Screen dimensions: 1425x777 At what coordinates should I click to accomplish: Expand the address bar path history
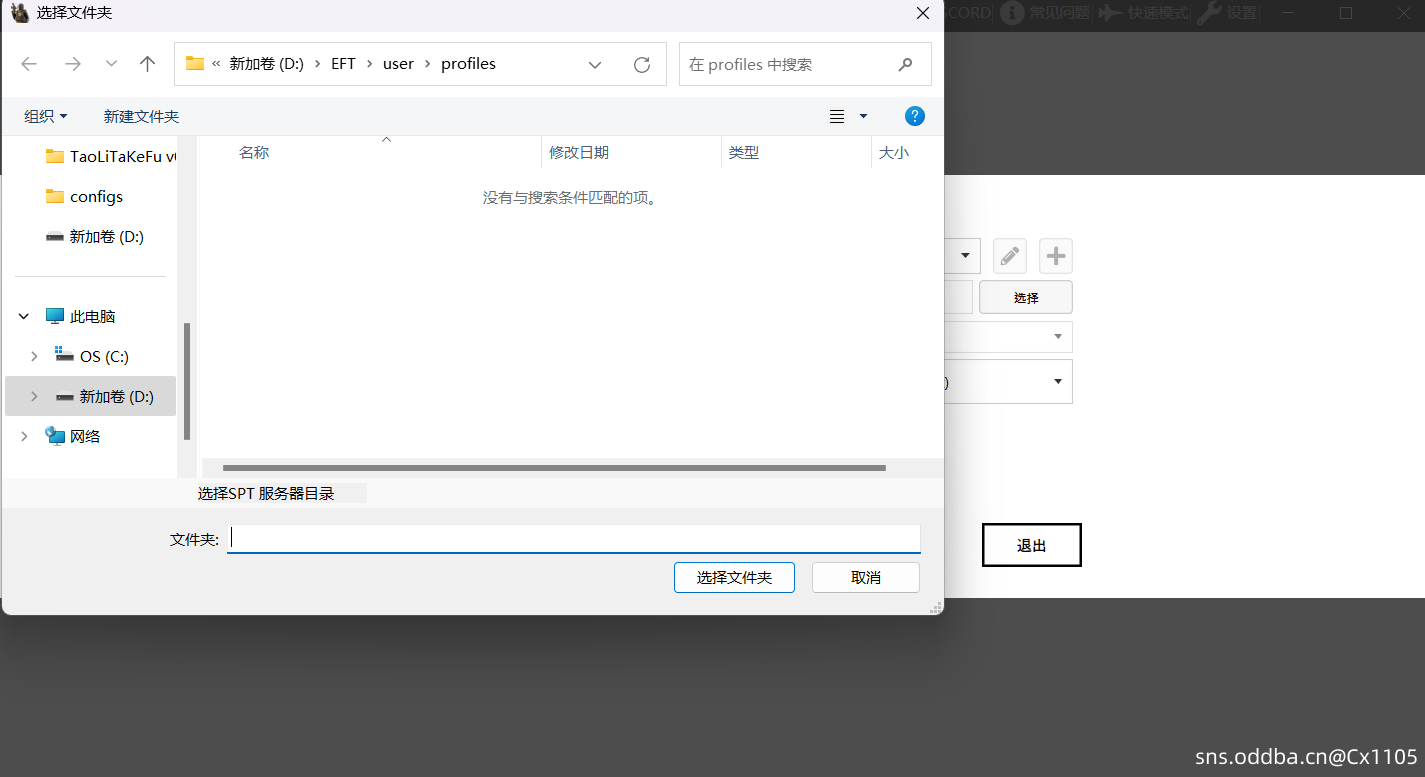595,64
